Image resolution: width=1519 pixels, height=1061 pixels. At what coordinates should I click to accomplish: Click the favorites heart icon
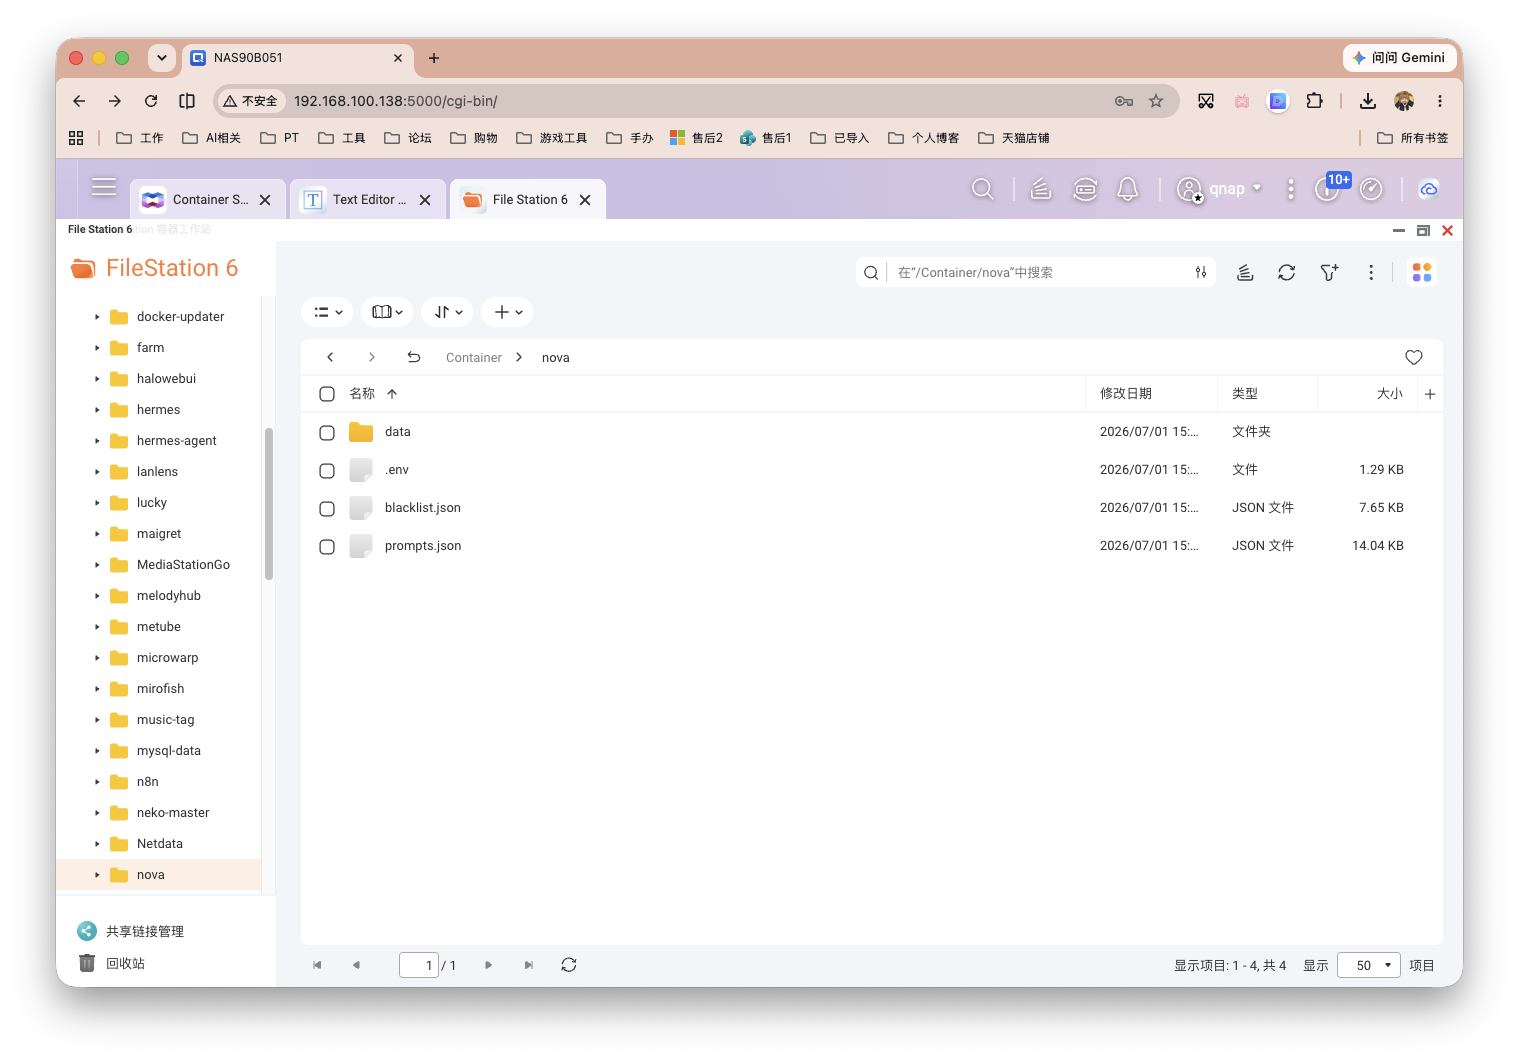pos(1413,357)
